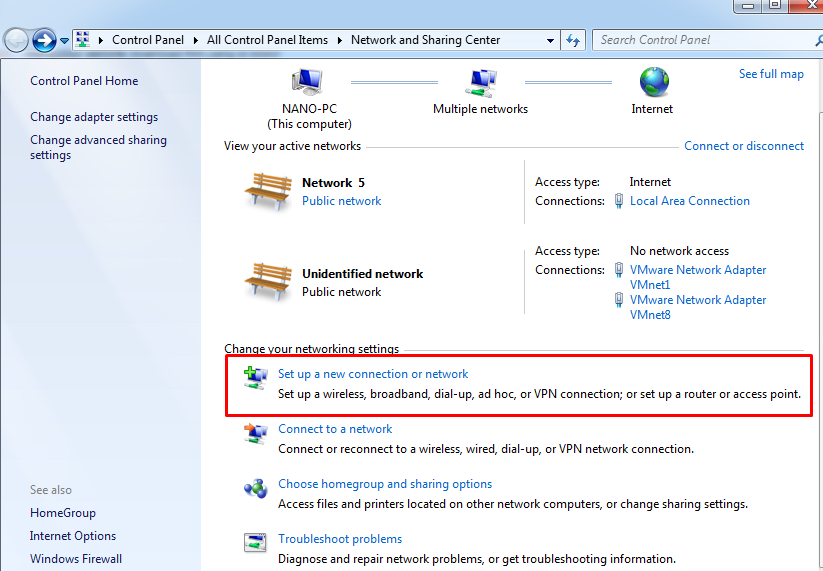This screenshot has height=571, width=823.
Task: Click the Control Panel address bar icon
Action: click(x=83, y=40)
